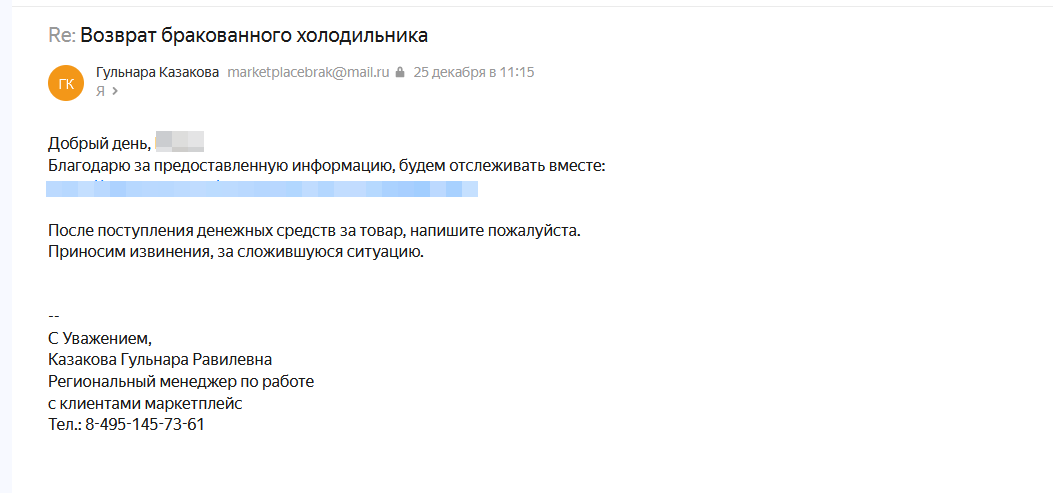Click the orange ГК sender avatar

point(66,83)
